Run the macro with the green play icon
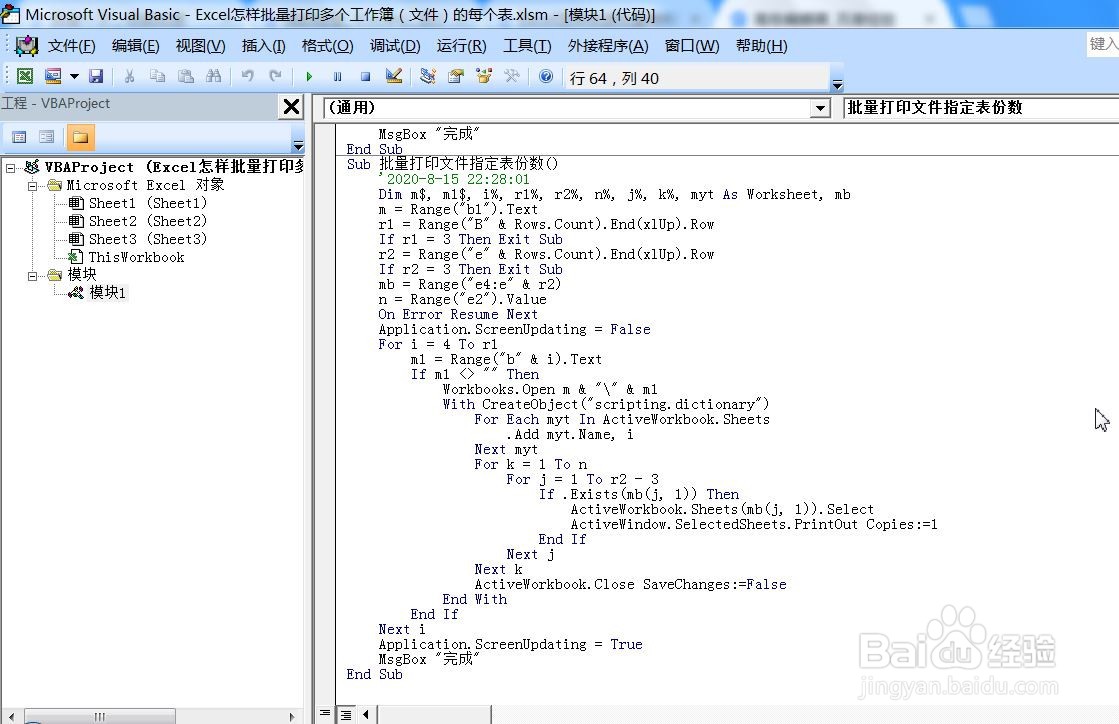 [309, 76]
